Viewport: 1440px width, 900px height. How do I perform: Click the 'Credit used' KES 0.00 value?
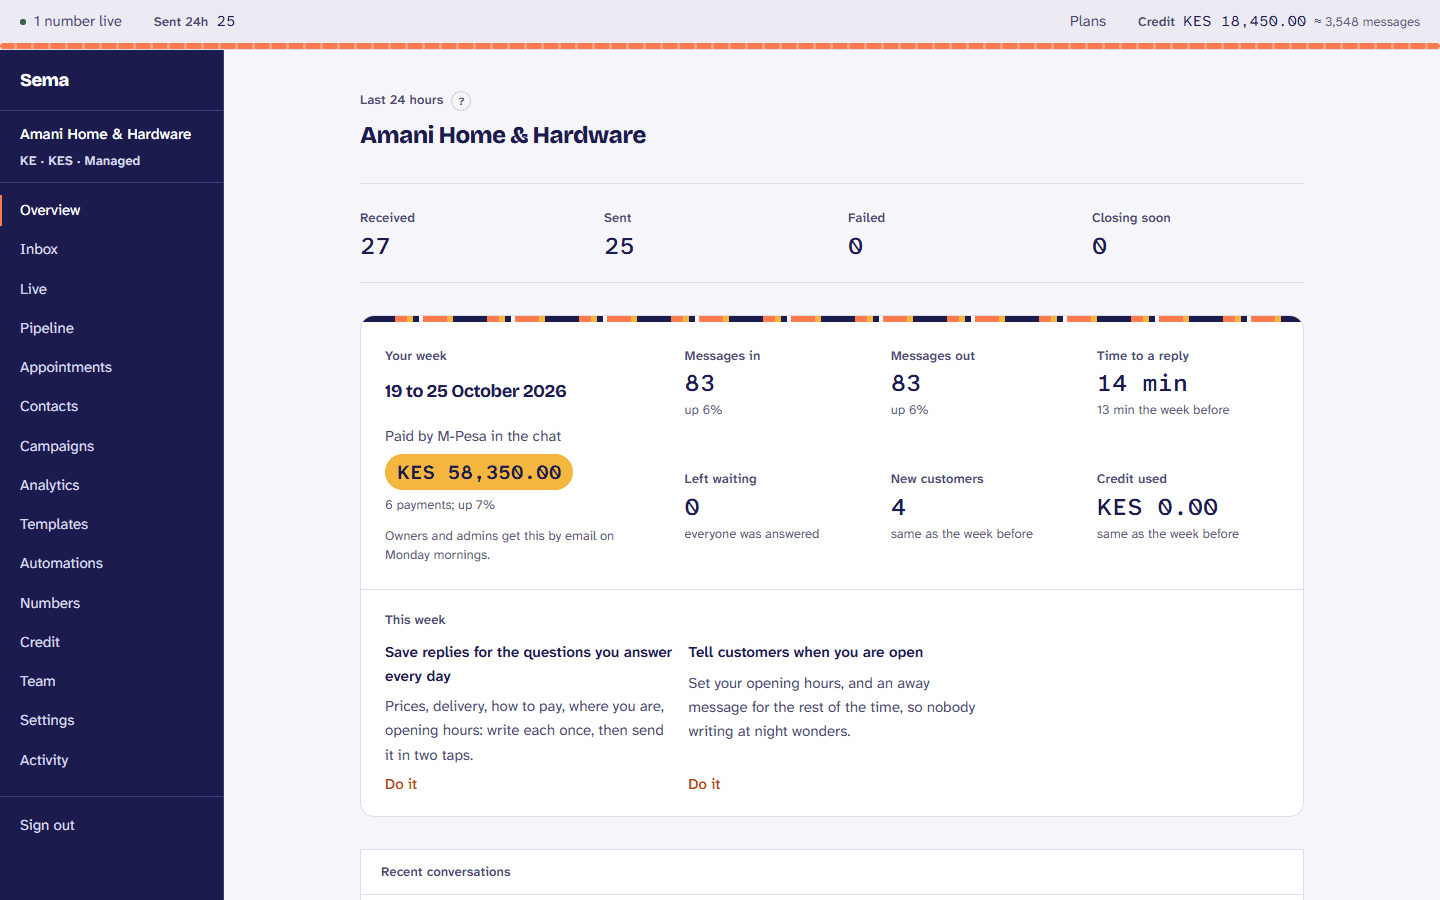1157,507
